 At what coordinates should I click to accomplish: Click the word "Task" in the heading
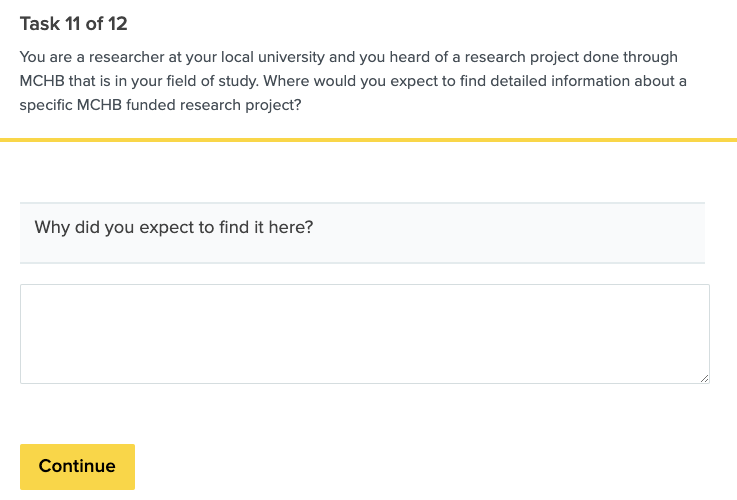tap(40, 23)
